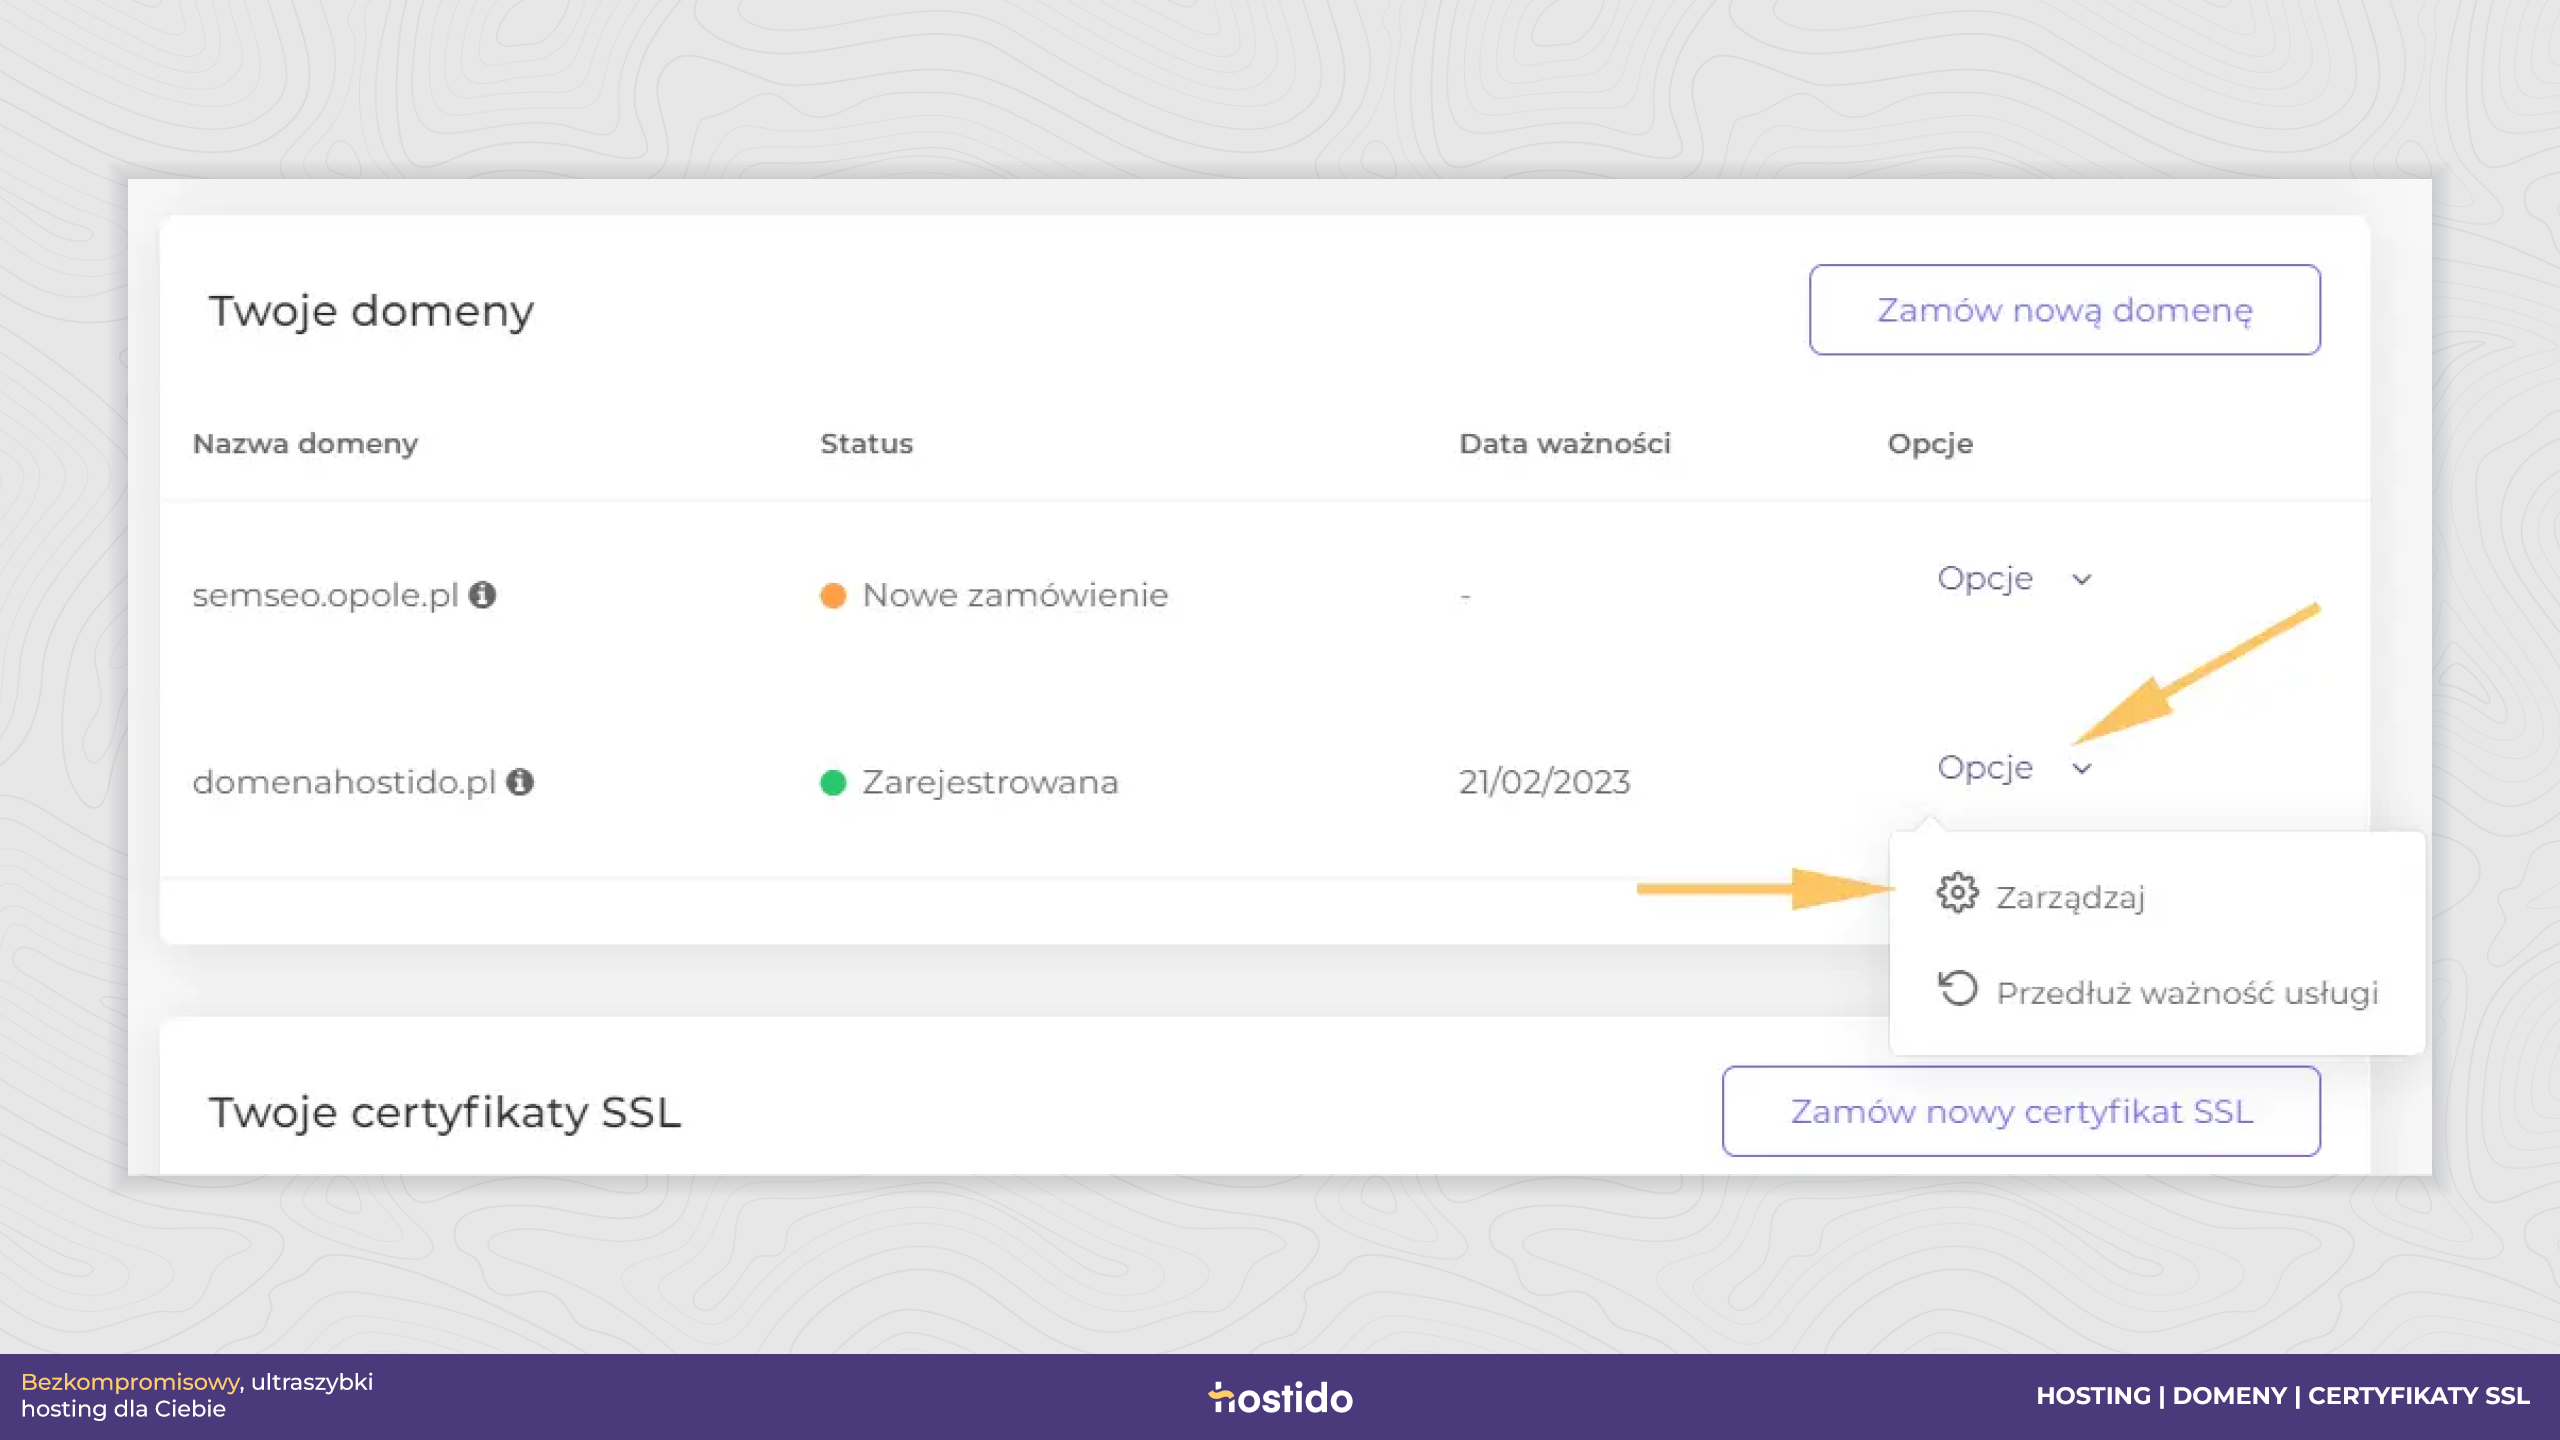Click the Status column header
Viewport: 2560px width, 1440px height.
[x=866, y=444]
